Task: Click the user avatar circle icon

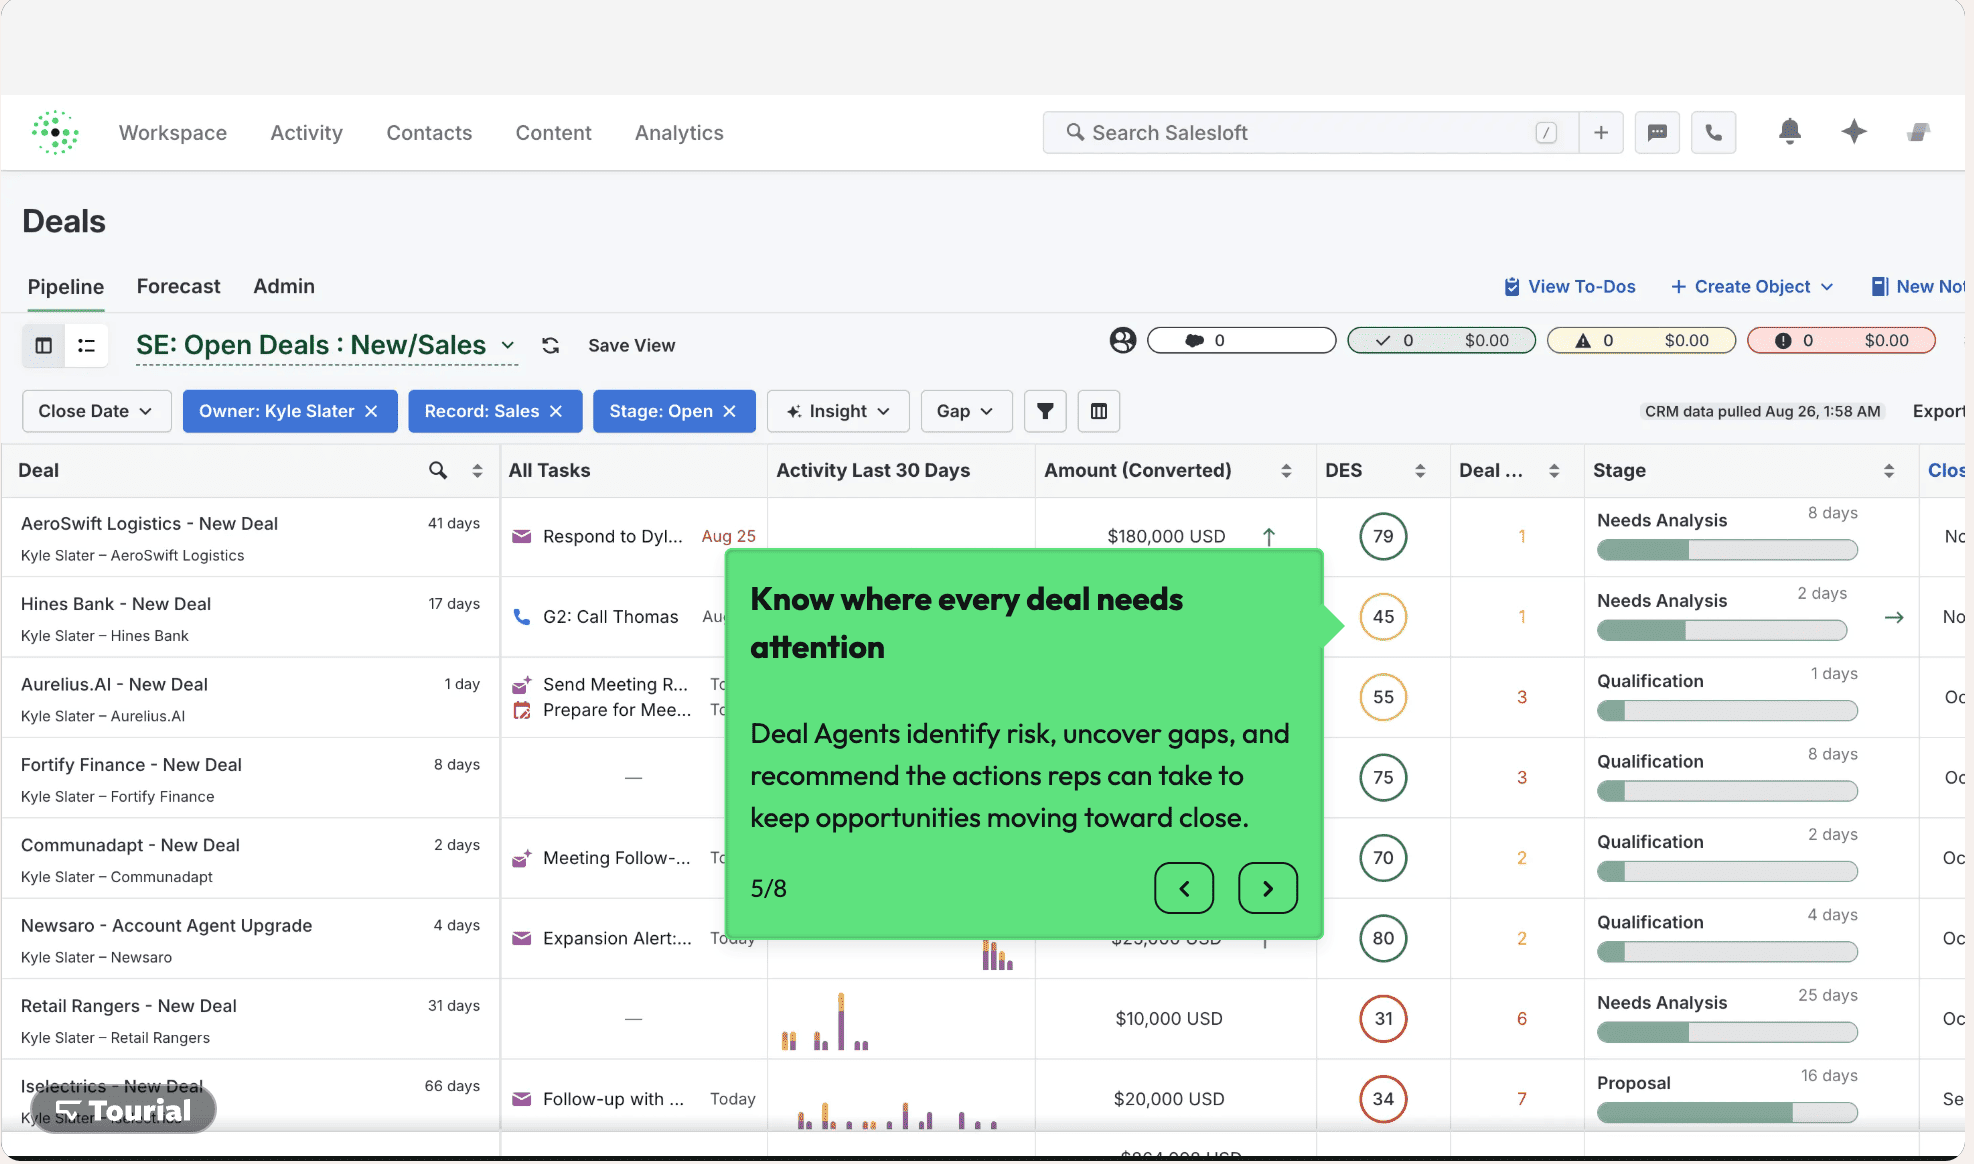Action: (1123, 340)
